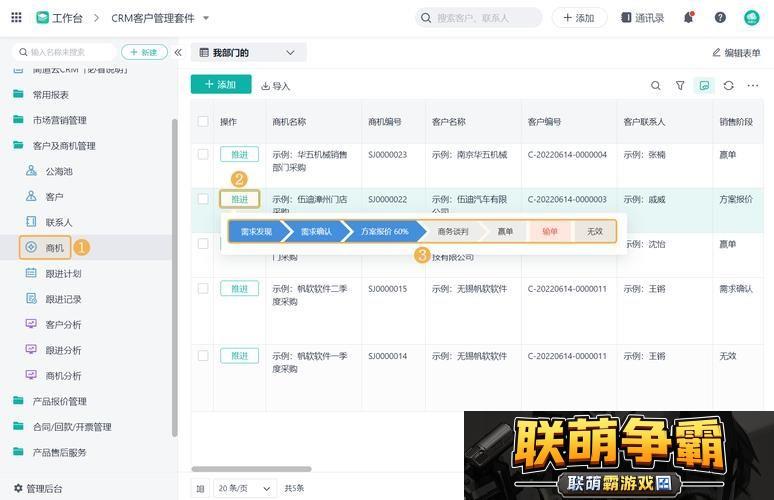Click the customer number C-20220614-0000004

point(567,154)
